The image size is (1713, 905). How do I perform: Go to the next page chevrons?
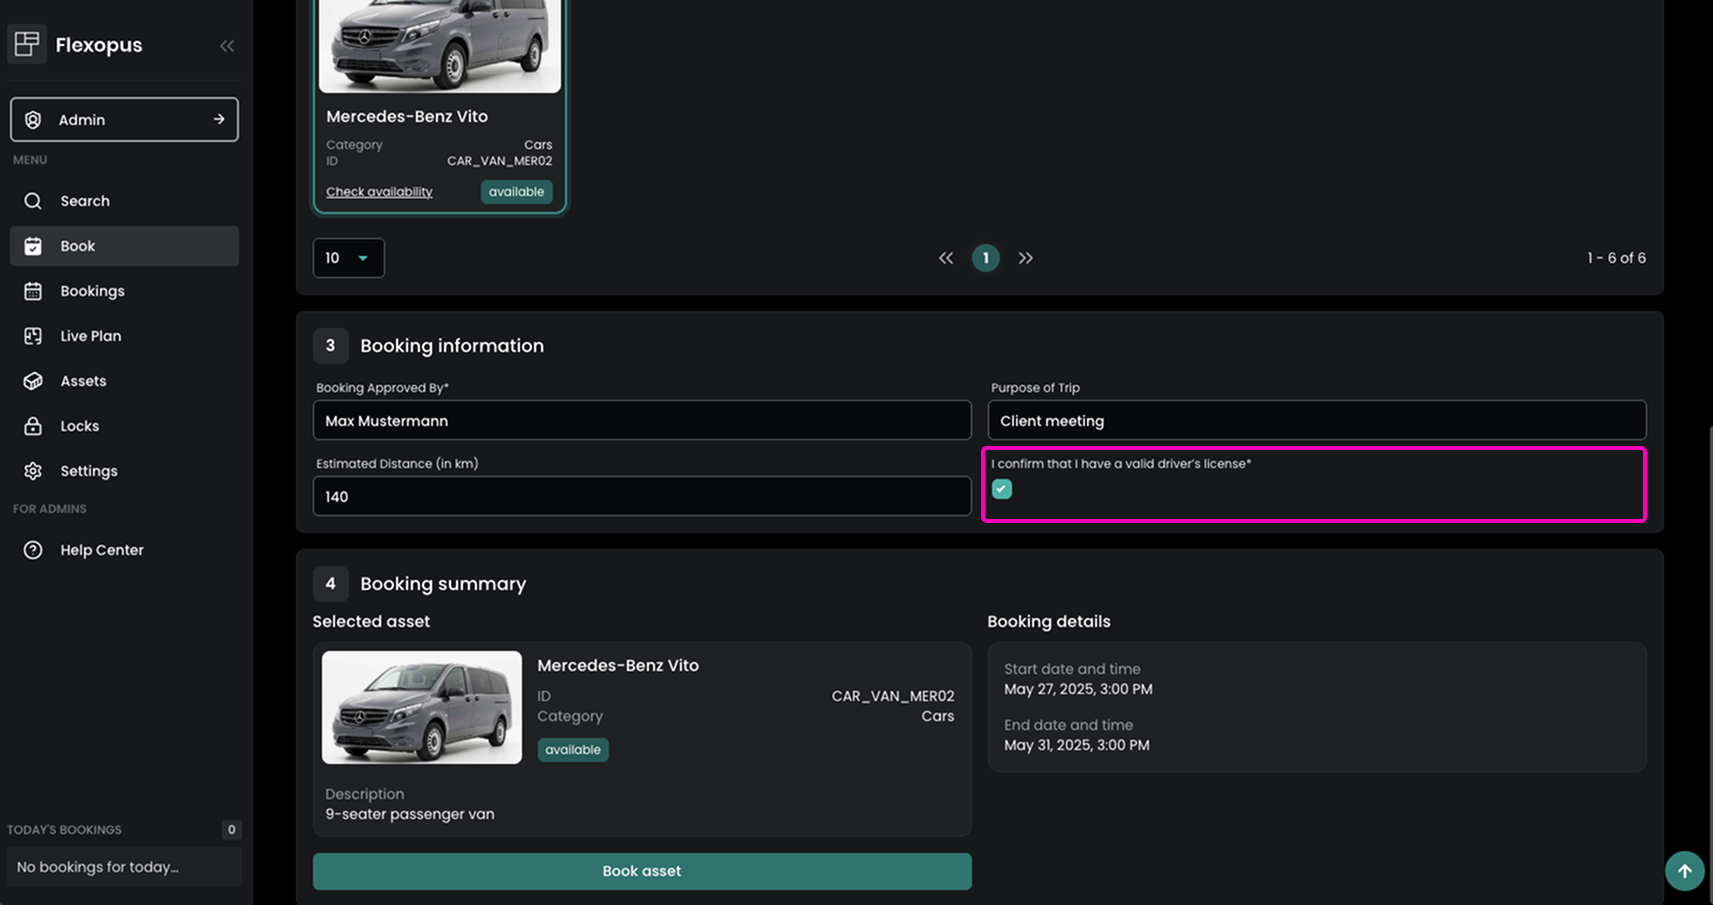pos(1026,258)
